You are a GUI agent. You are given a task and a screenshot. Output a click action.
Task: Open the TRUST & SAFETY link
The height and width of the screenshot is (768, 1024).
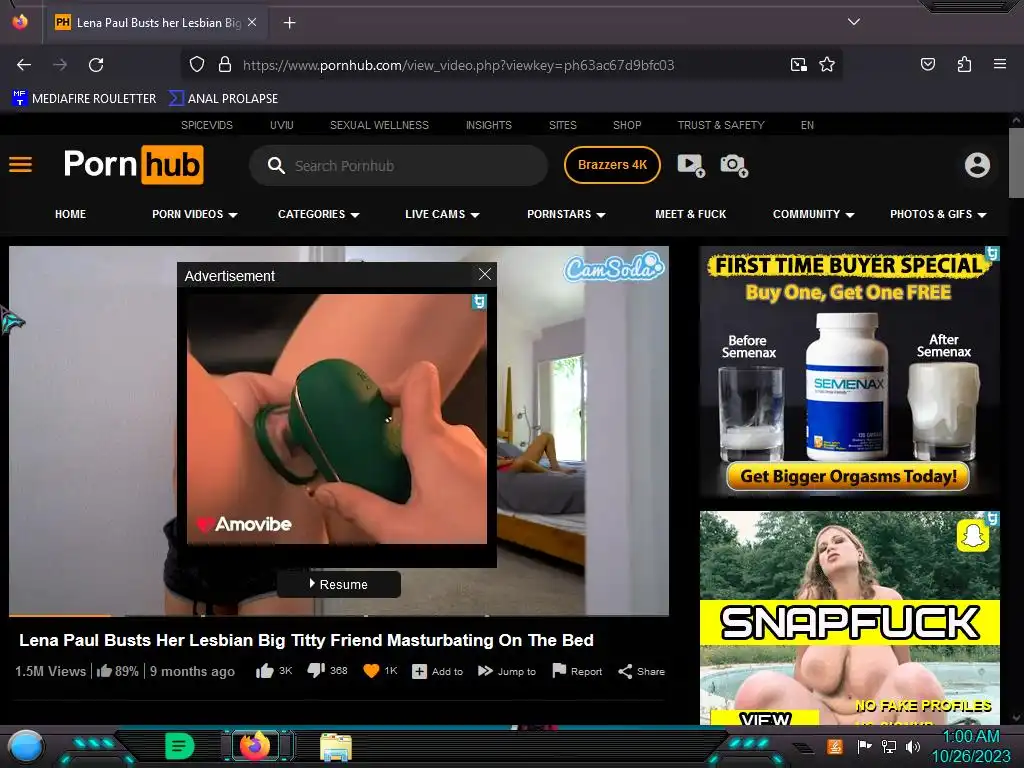click(x=720, y=125)
